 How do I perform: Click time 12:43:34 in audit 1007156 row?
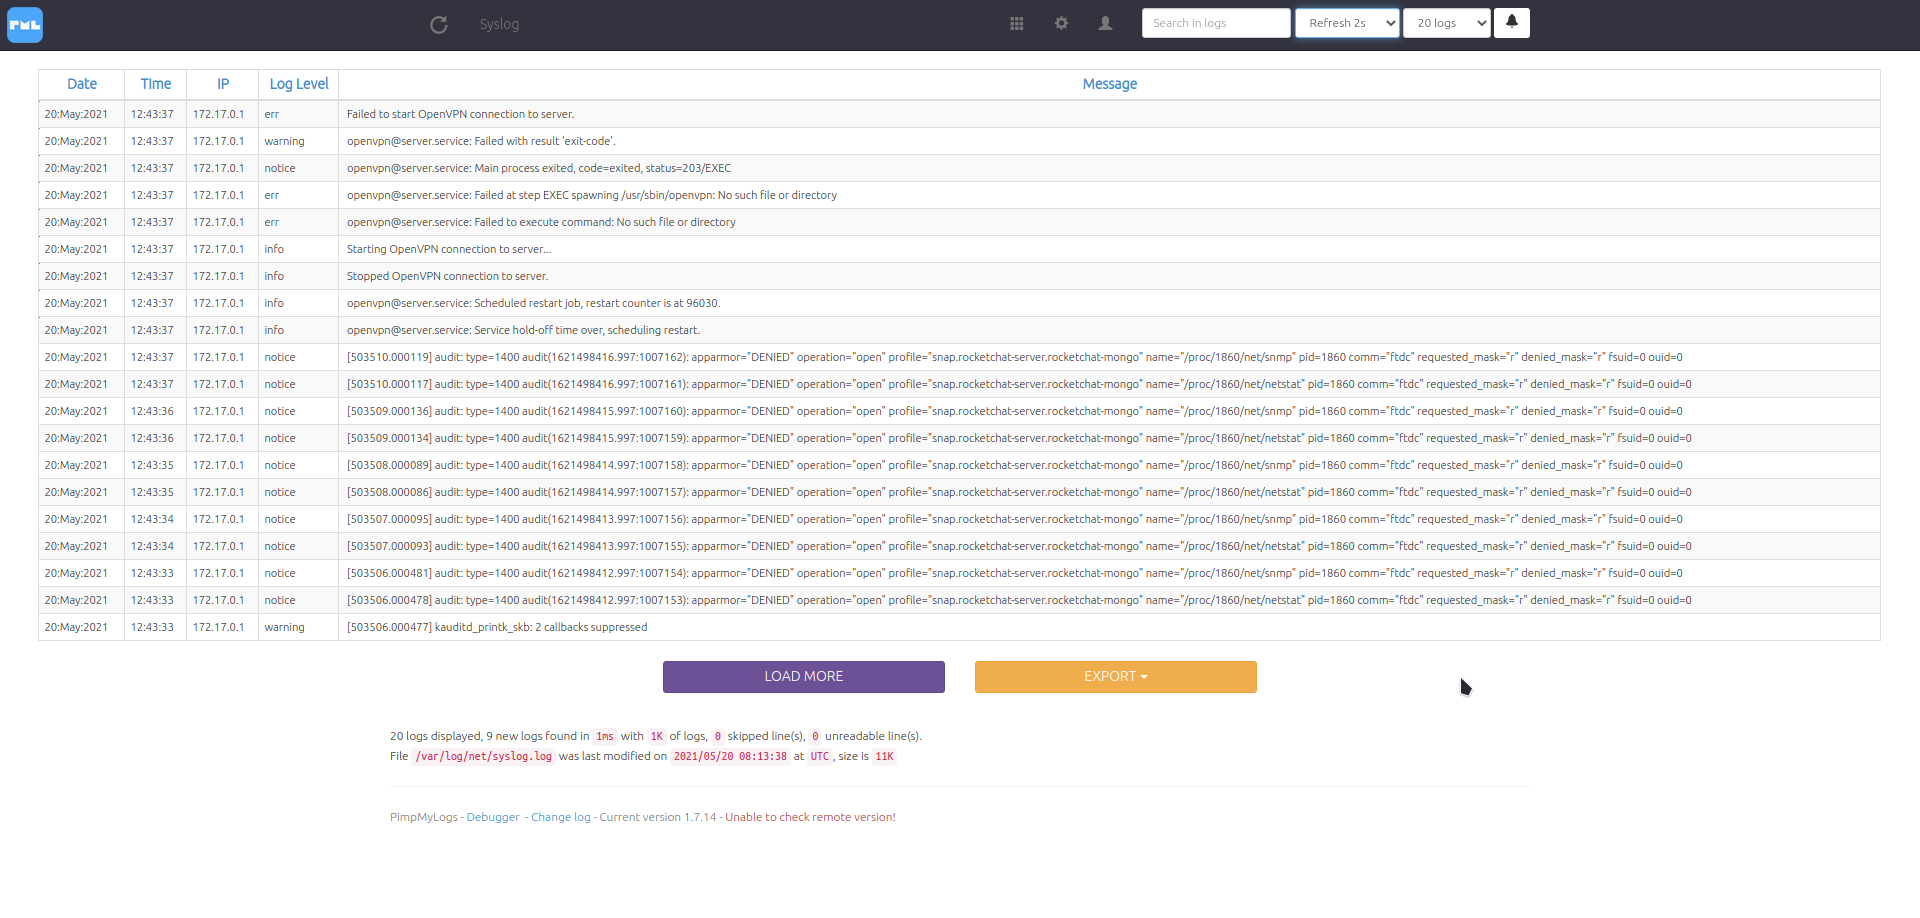click(x=152, y=519)
